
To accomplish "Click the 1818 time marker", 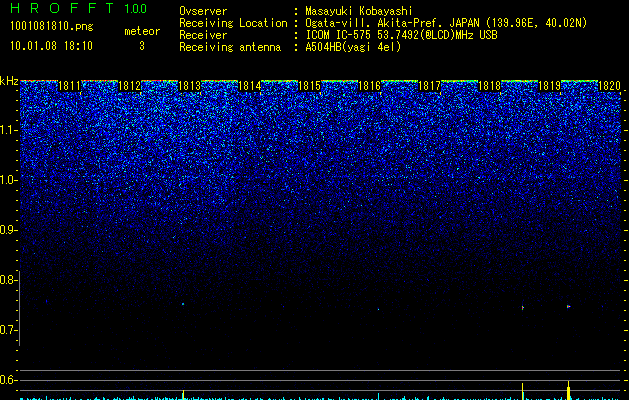I will [x=490, y=86].
